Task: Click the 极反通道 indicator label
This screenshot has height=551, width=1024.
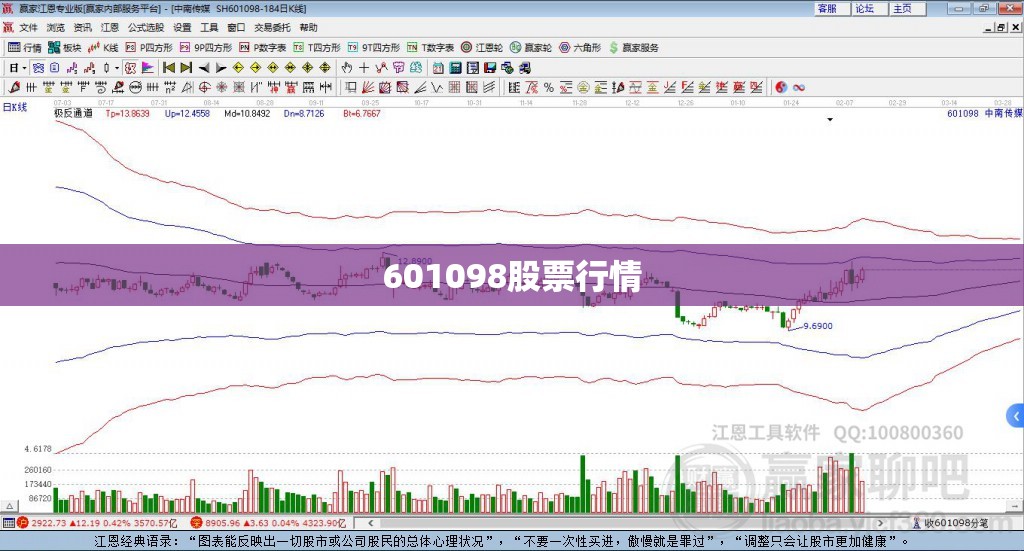Action: click(x=73, y=113)
